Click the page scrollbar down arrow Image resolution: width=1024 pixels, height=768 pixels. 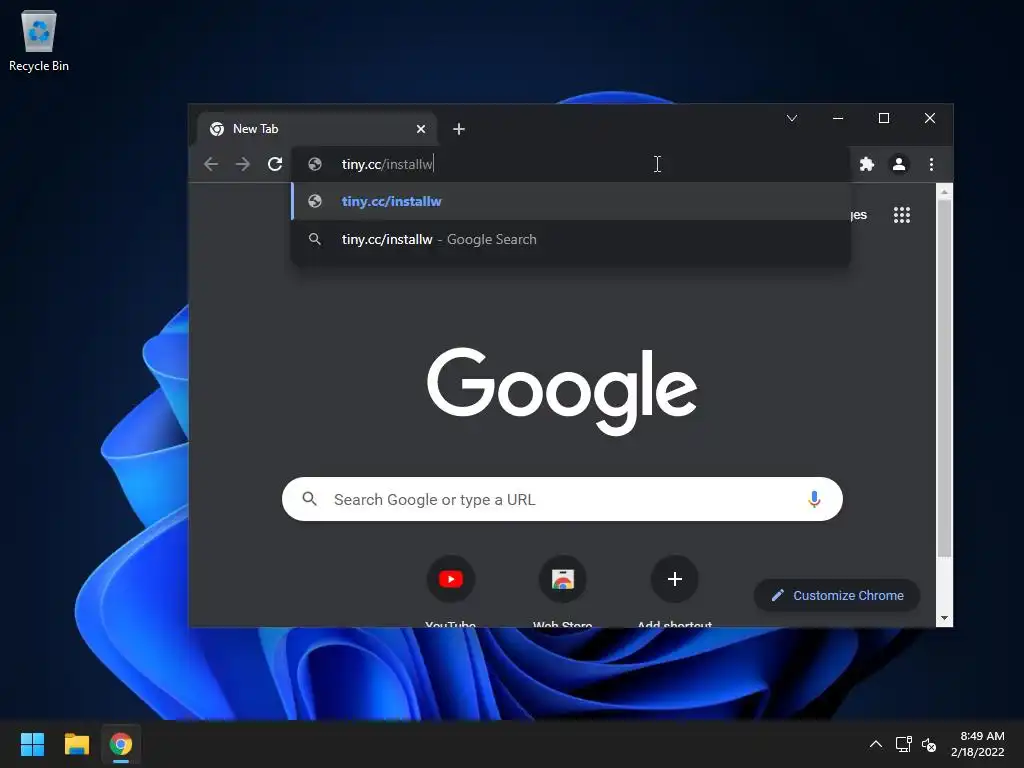pyautogui.click(x=944, y=618)
